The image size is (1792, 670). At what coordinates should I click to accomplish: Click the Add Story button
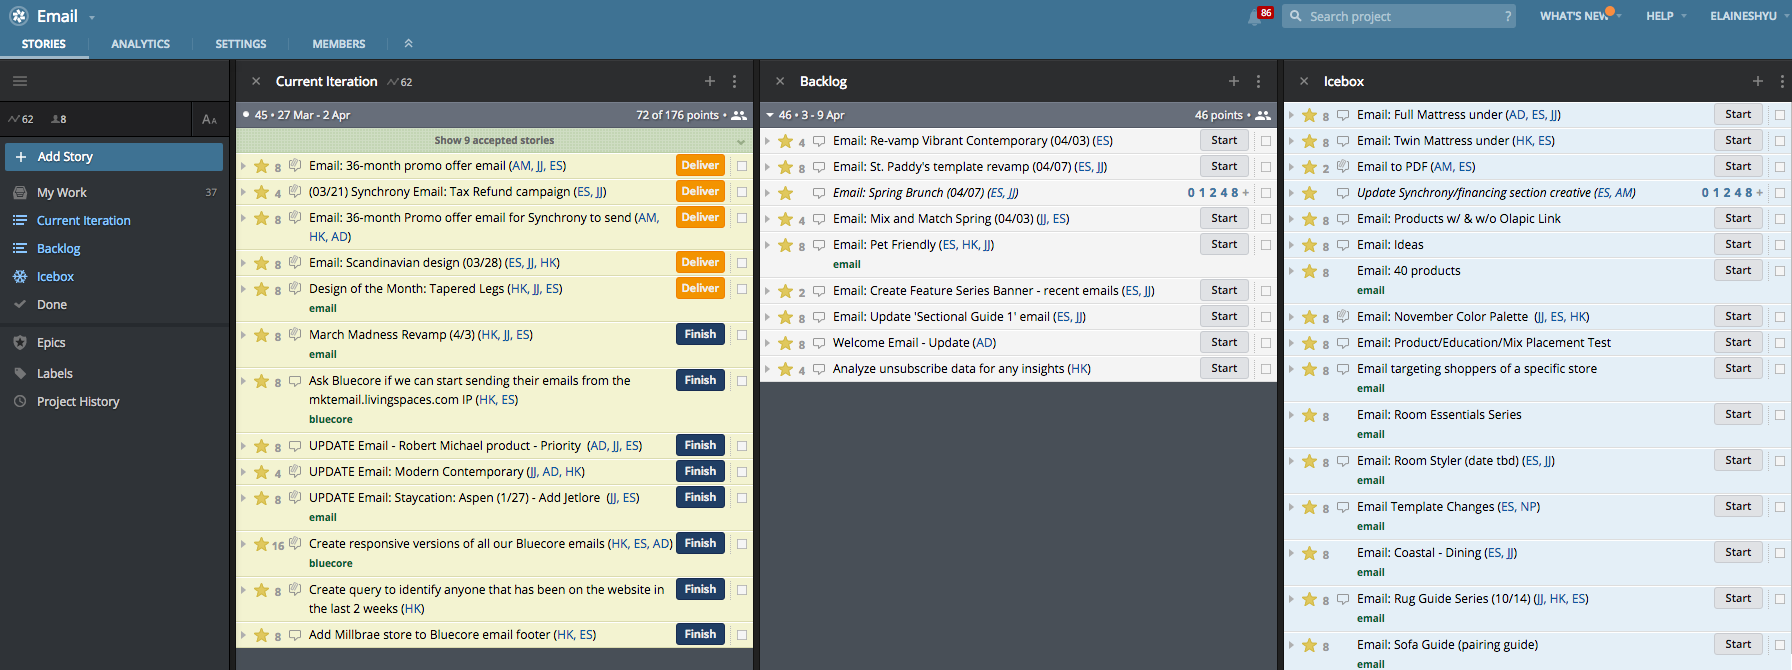point(114,157)
